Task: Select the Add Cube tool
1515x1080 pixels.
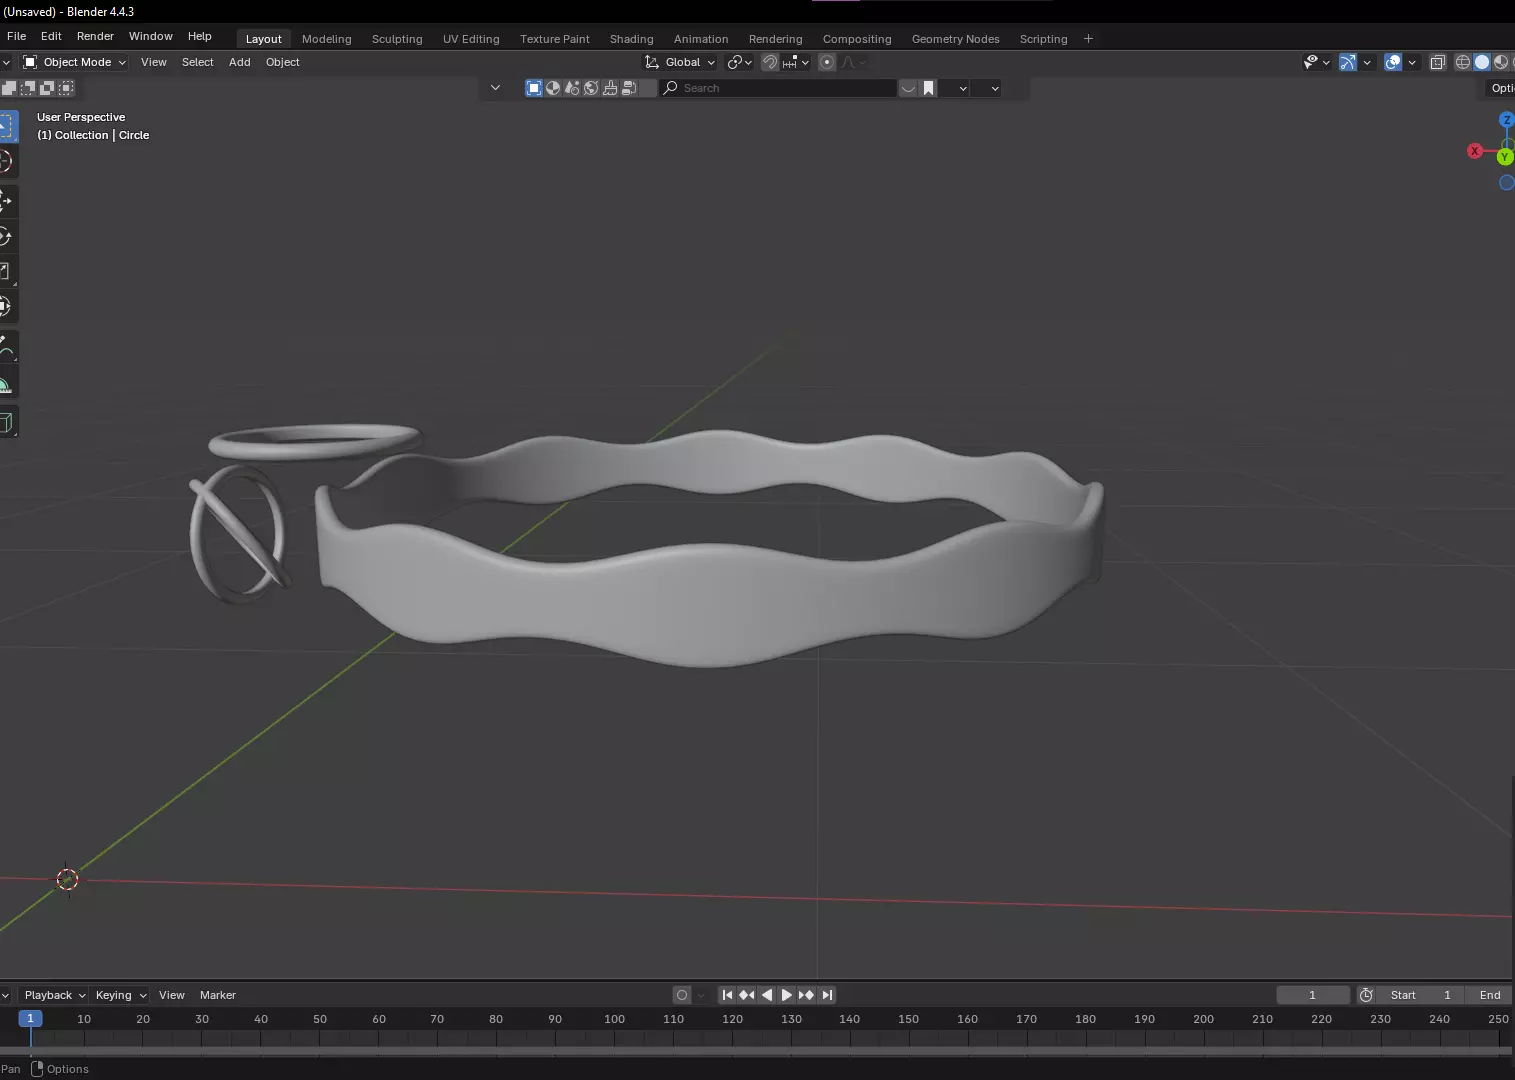Action: click(x=8, y=422)
